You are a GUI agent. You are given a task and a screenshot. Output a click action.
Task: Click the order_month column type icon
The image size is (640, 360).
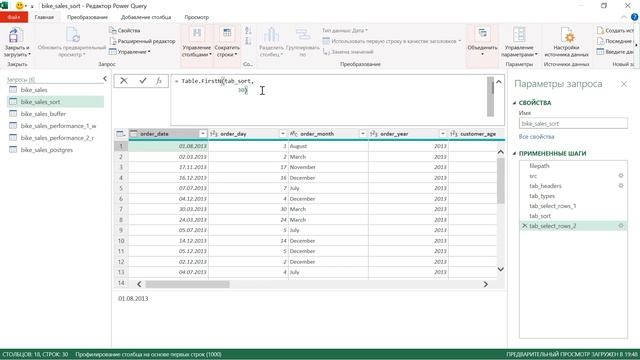coord(293,134)
